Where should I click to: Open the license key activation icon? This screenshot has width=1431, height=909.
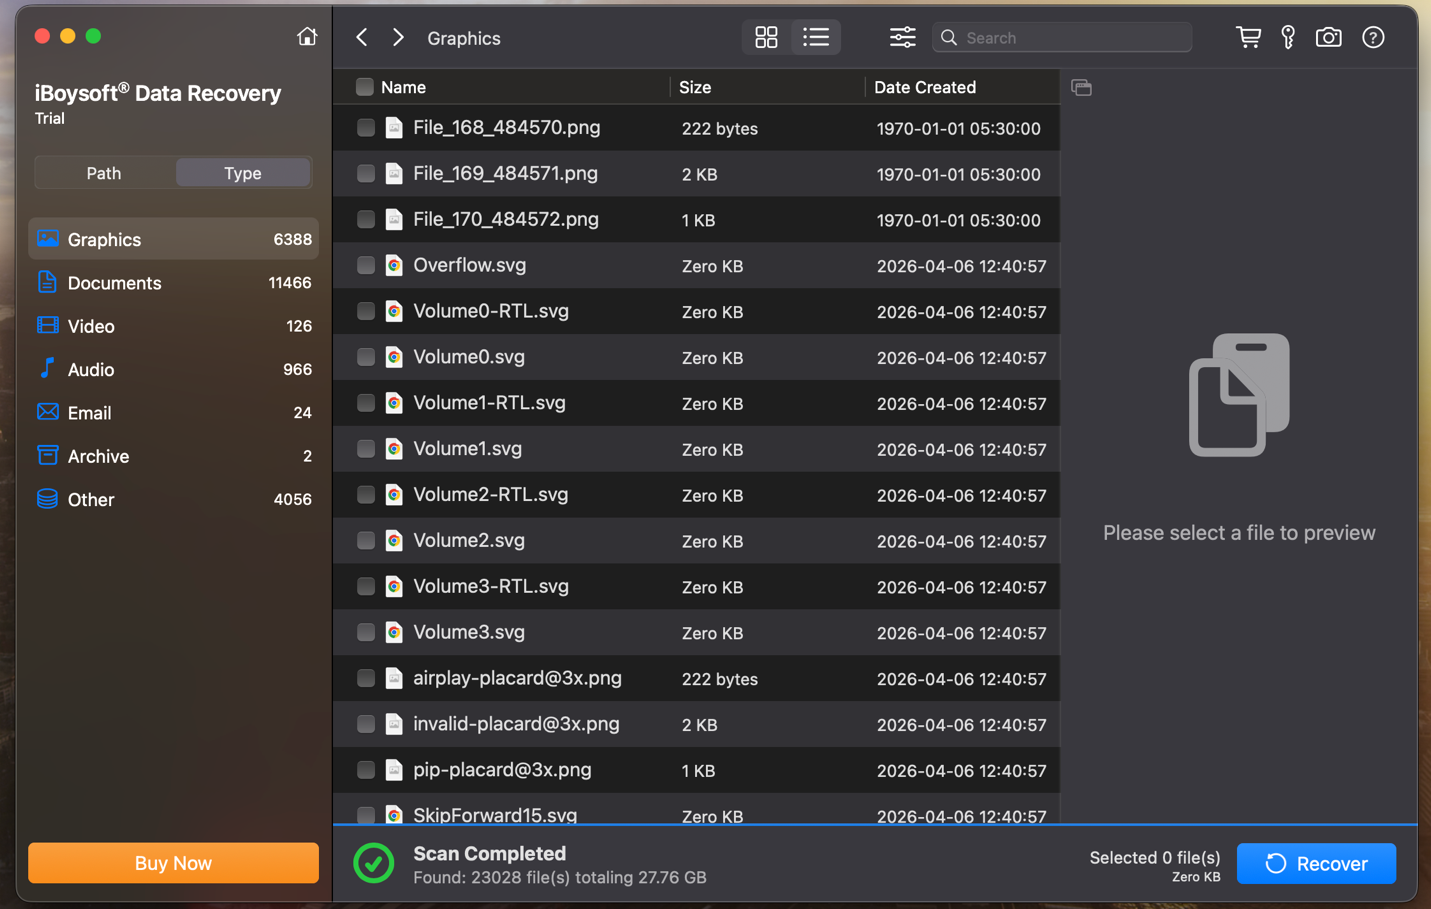click(1288, 37)
